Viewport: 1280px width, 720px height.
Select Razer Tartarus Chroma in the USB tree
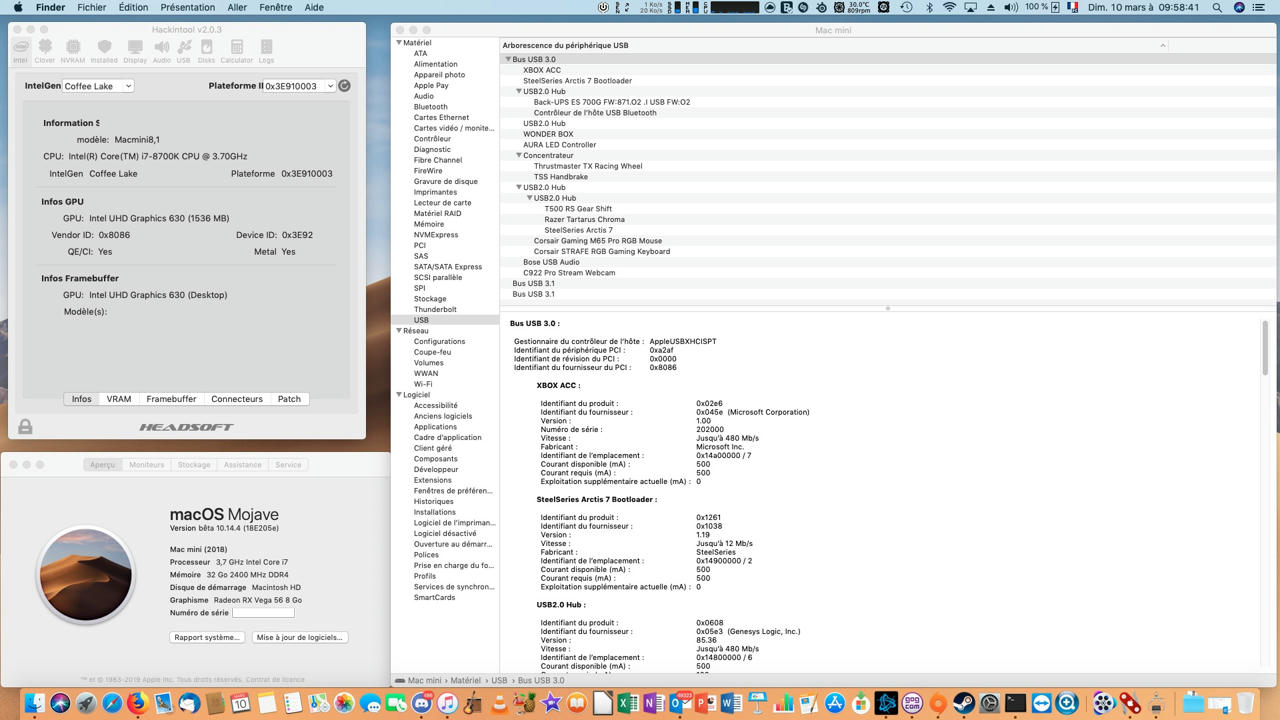point(584,219)
